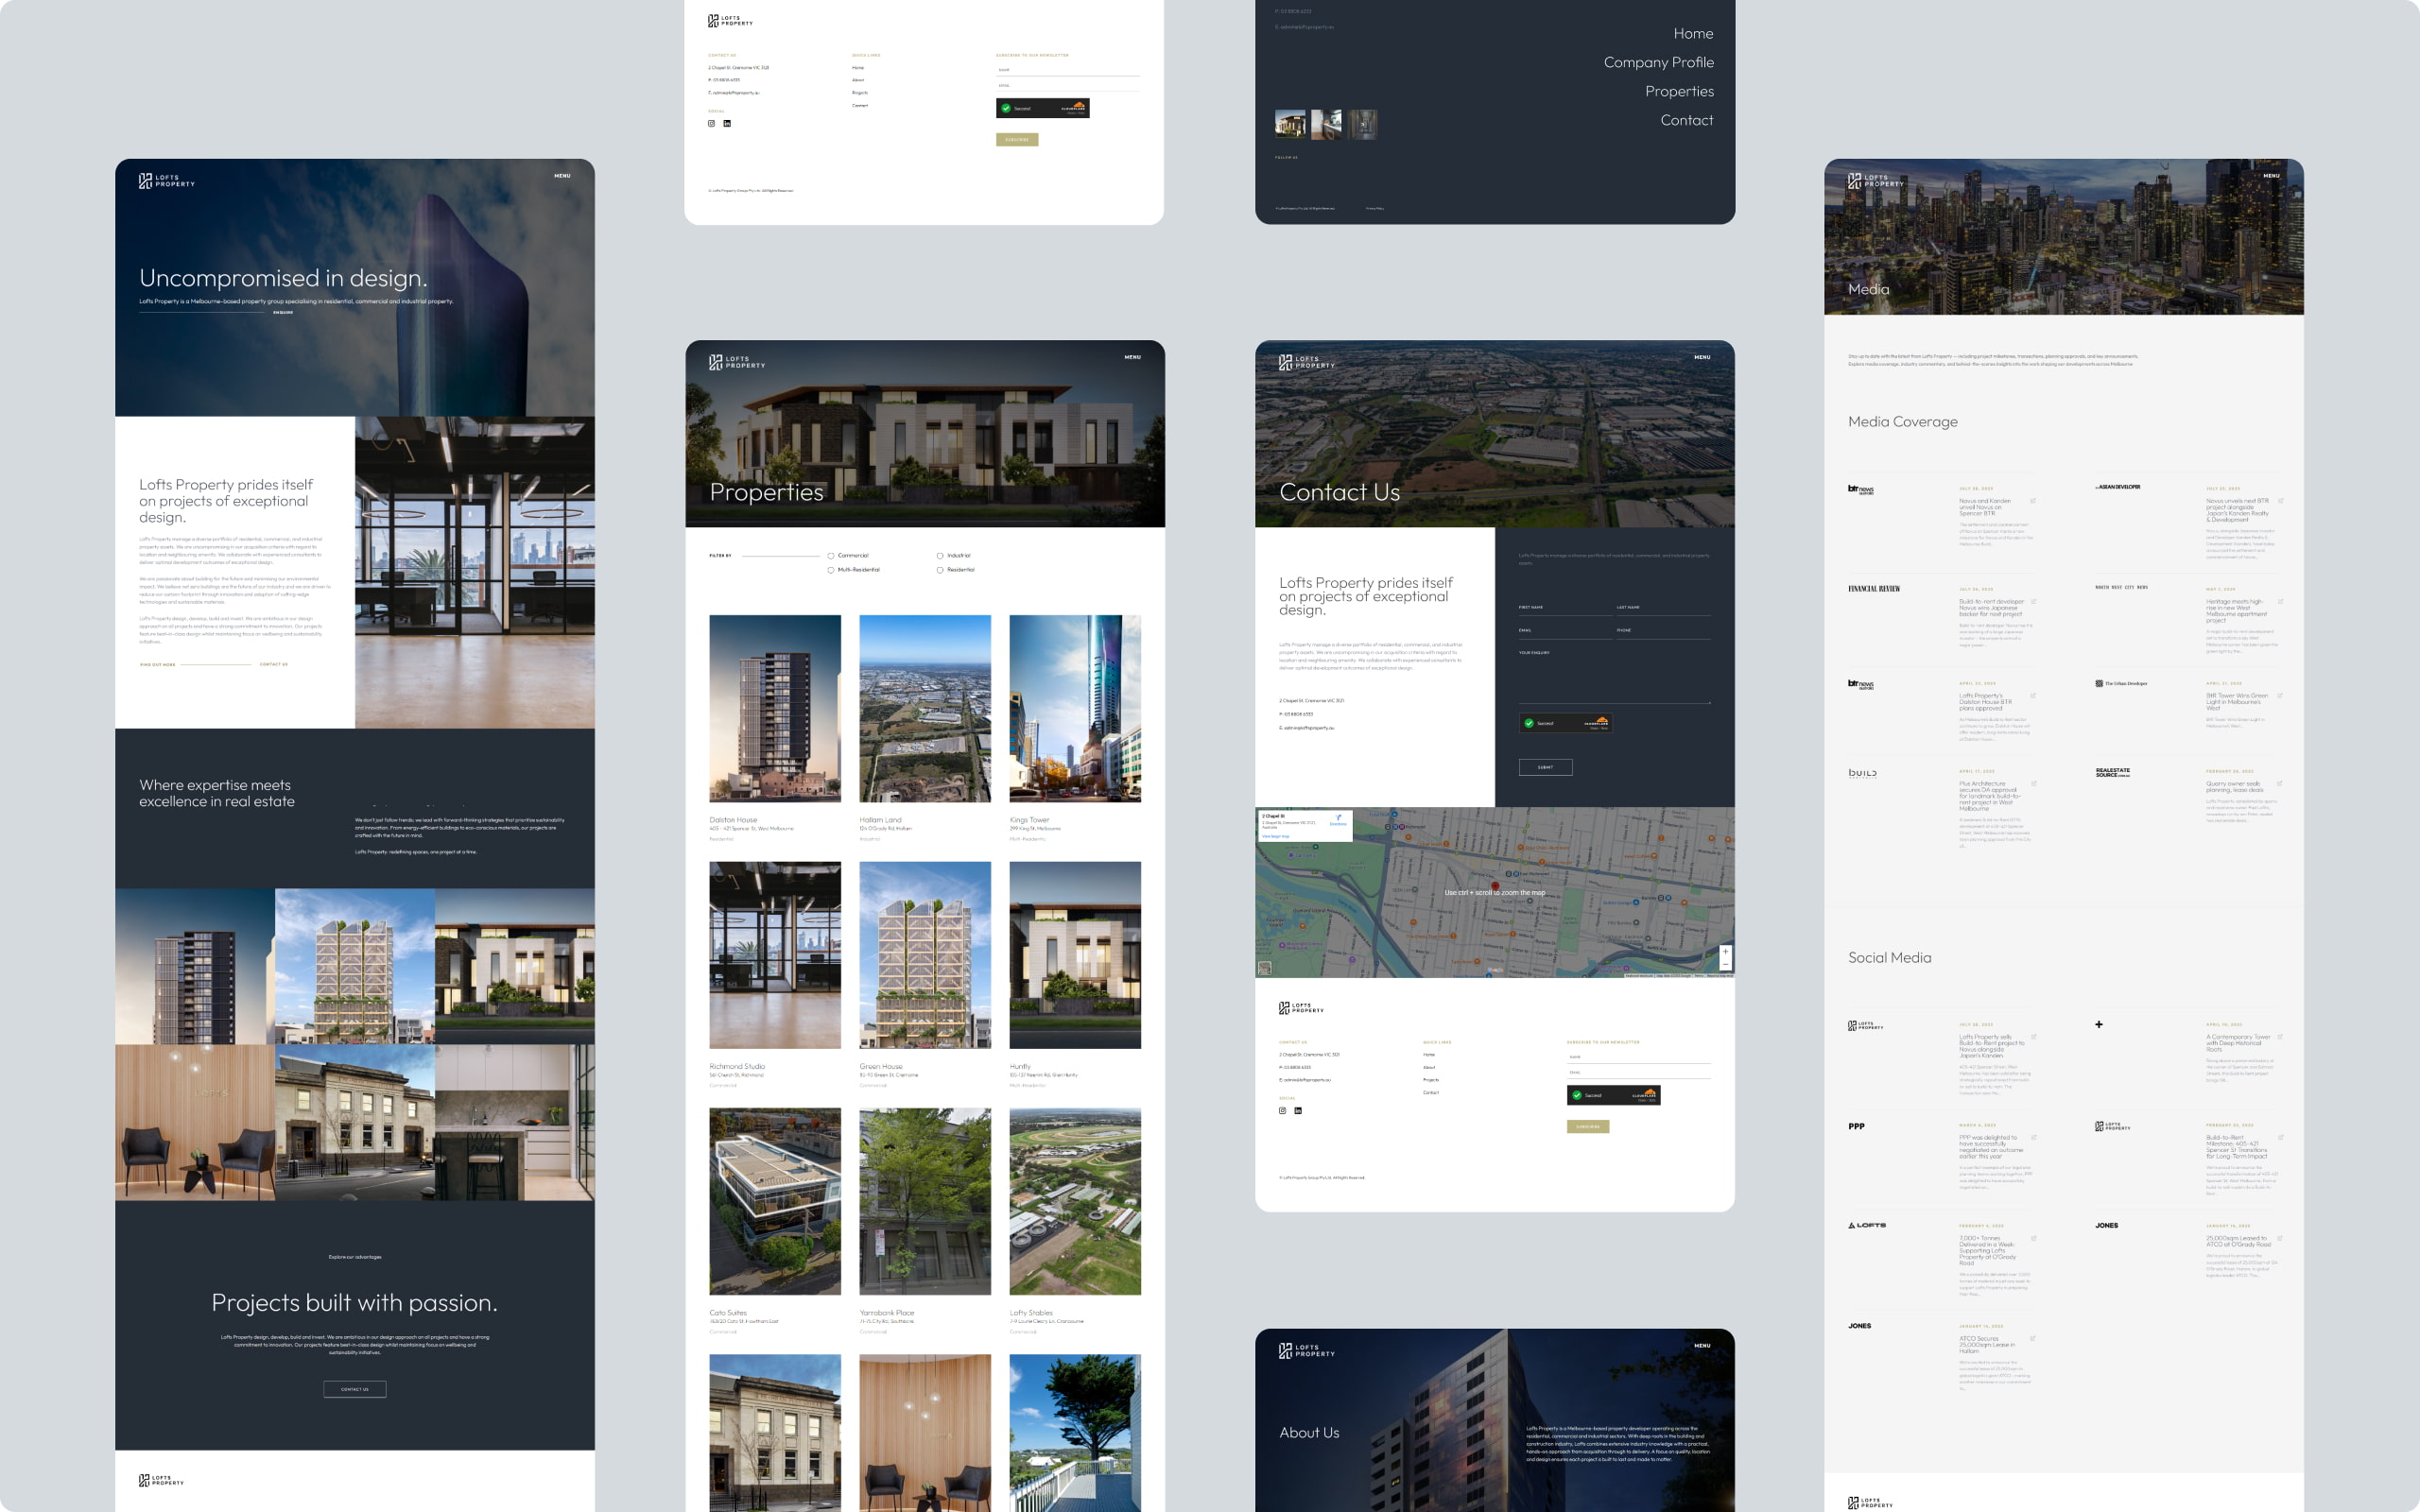
Task: Click Contact Us button under Projects built with passion
Action: [x=355, y=1389]
